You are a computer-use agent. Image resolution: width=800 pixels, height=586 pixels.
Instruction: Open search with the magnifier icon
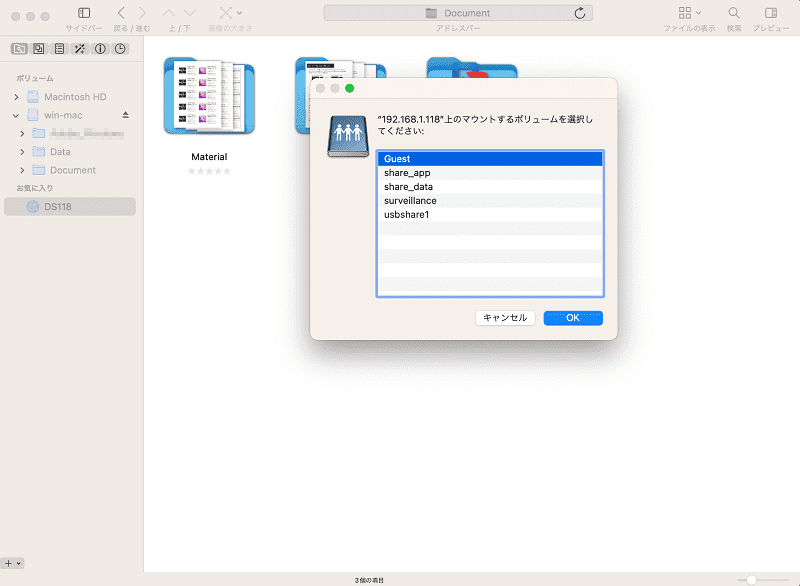point(734,13)
